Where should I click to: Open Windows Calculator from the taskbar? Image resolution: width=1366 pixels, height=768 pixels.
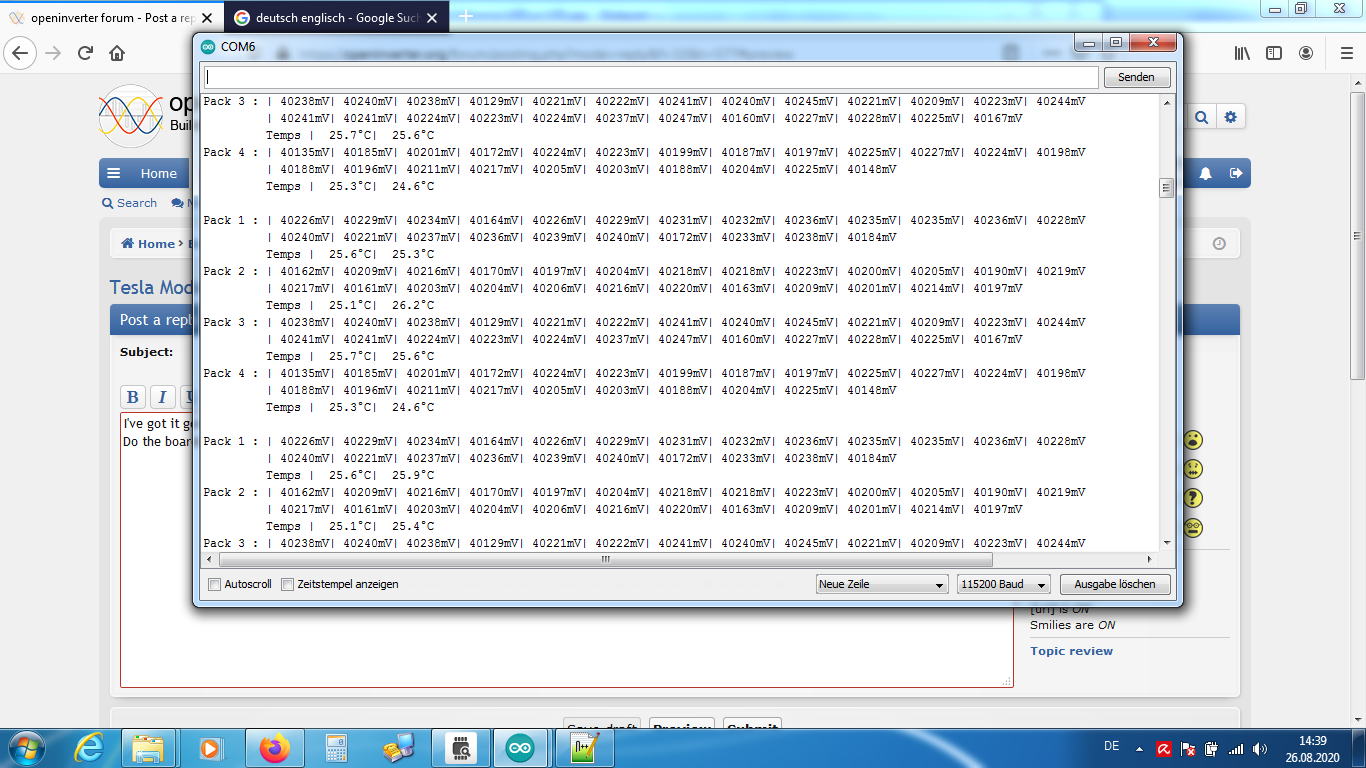pos(336,748)
